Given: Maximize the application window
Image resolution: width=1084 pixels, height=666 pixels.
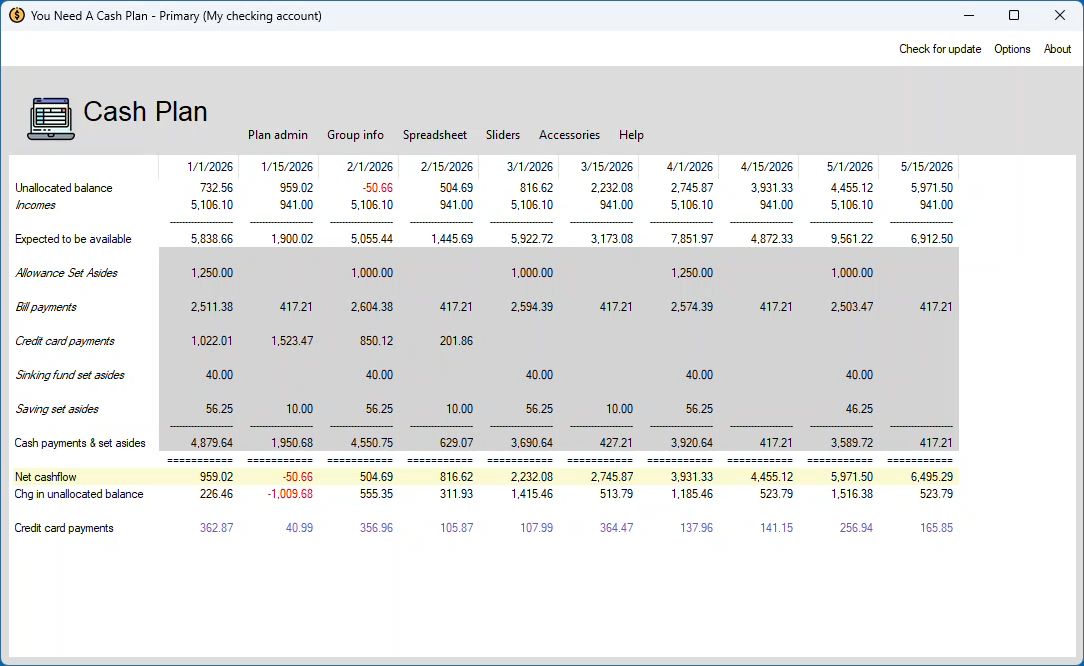Looking at the screenshot, I should point(1014,16).
